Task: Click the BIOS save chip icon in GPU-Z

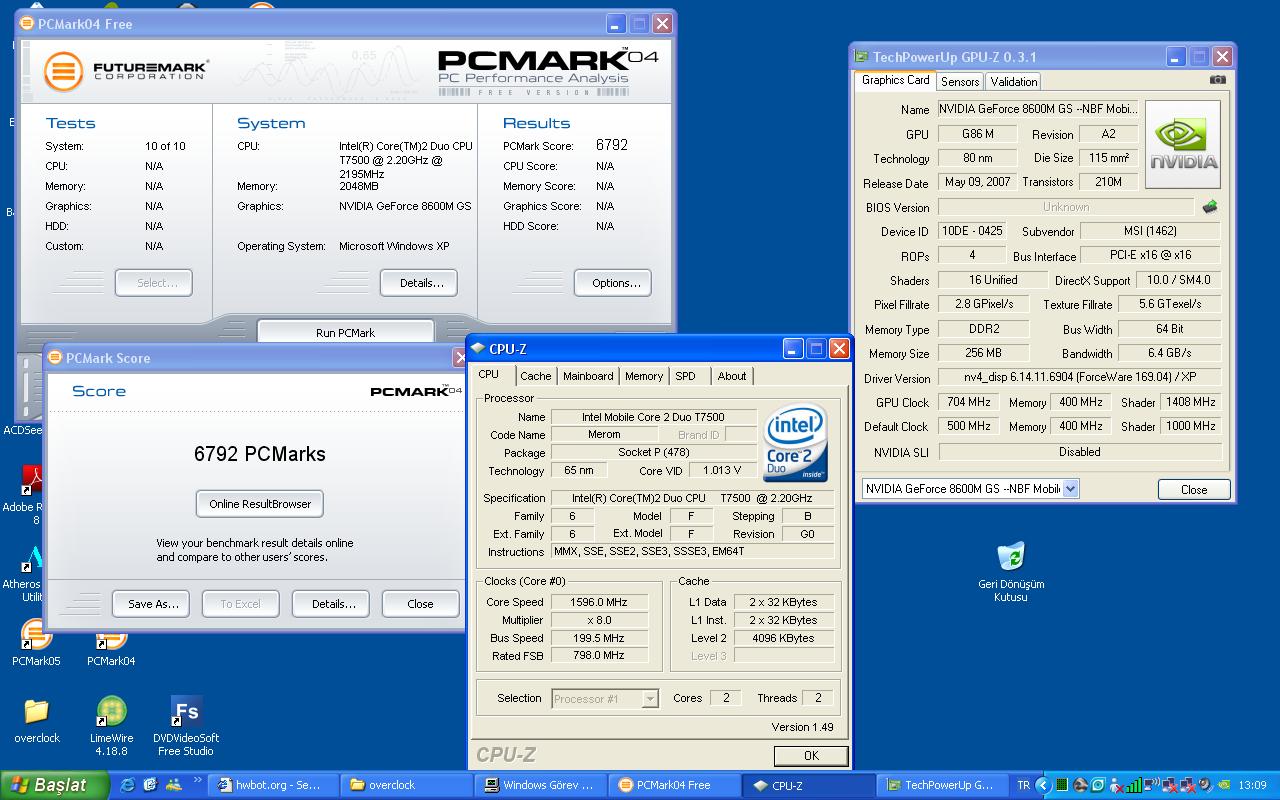Action: click(1210, 207)
